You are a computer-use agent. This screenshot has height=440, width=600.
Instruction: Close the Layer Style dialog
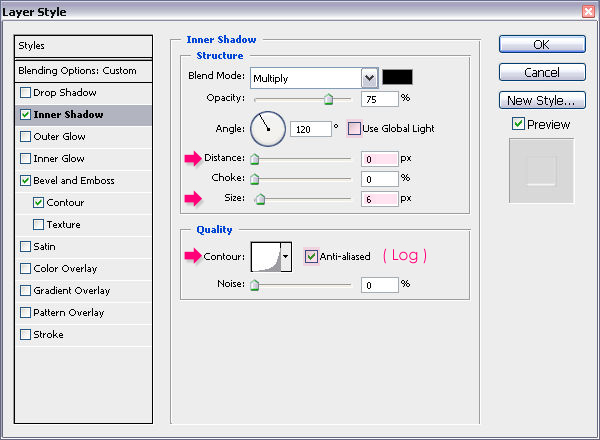tap(586, 10)
